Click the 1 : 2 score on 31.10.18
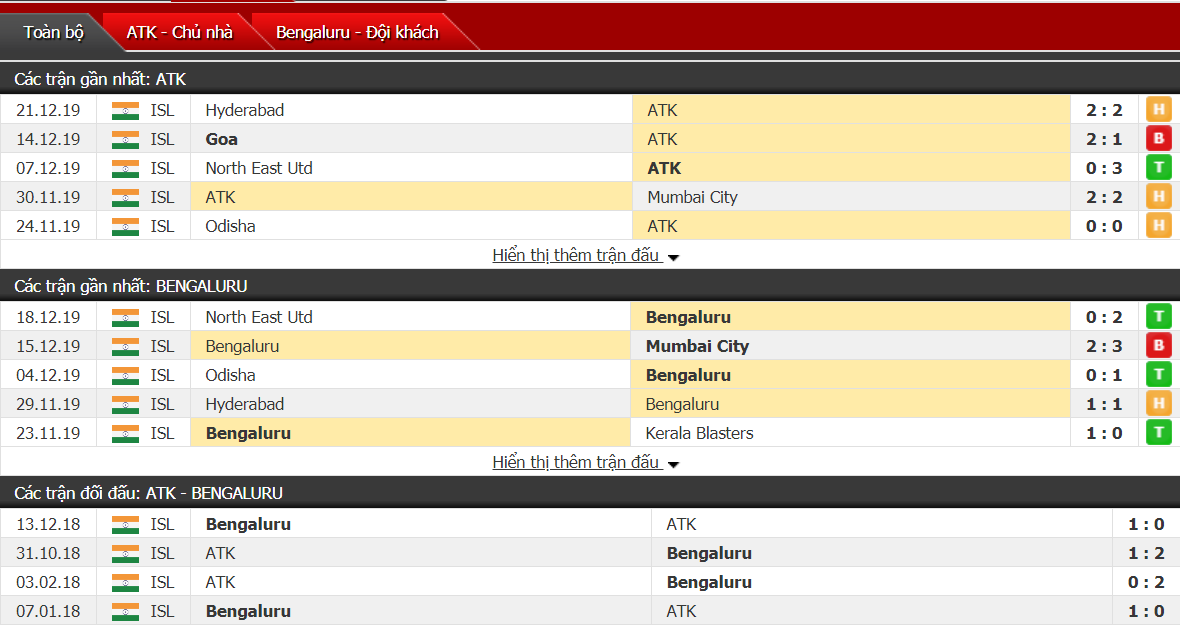The height and width of the screenshot is (626, 1180). pyautogui.click(x=1146, y=554)
